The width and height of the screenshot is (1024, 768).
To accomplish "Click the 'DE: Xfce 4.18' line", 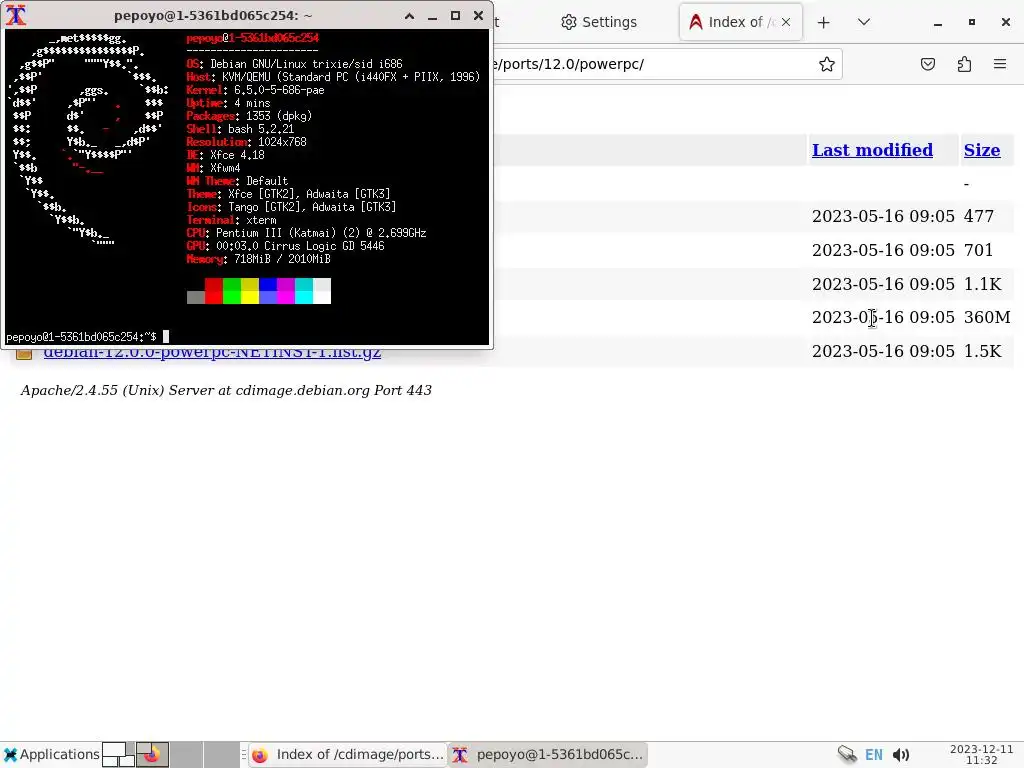I will [225, 155].
